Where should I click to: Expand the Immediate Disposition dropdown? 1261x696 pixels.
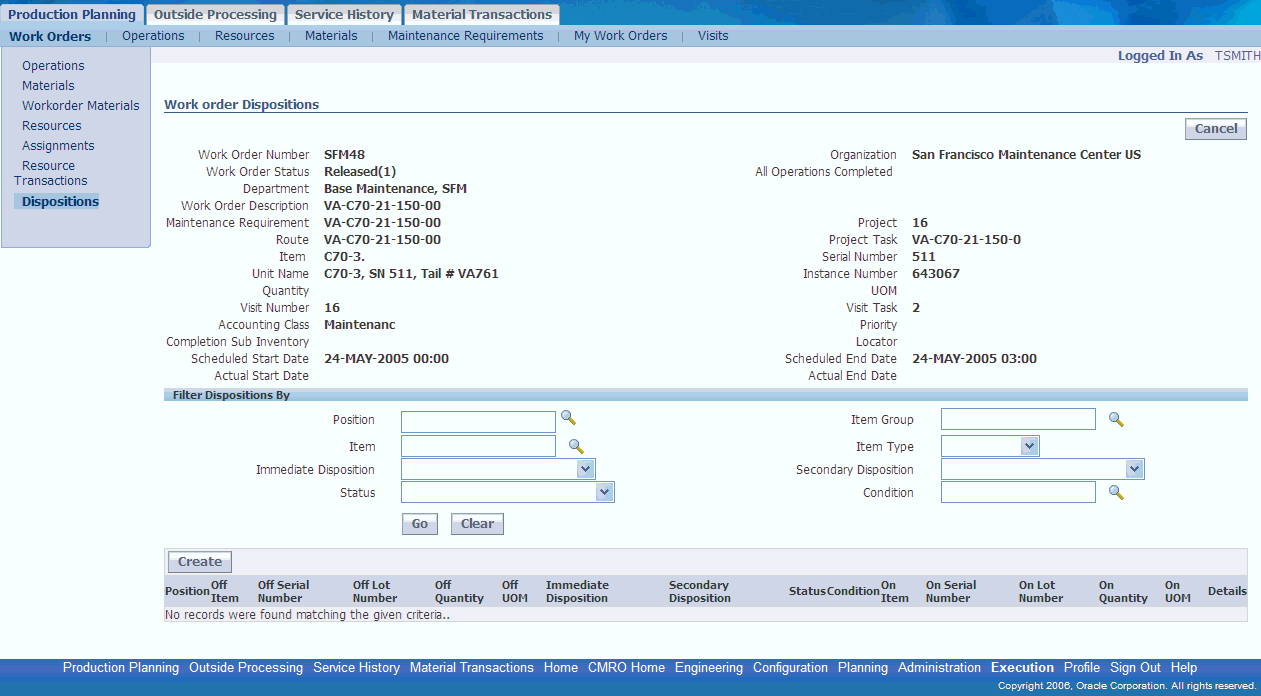pos(586,469)
